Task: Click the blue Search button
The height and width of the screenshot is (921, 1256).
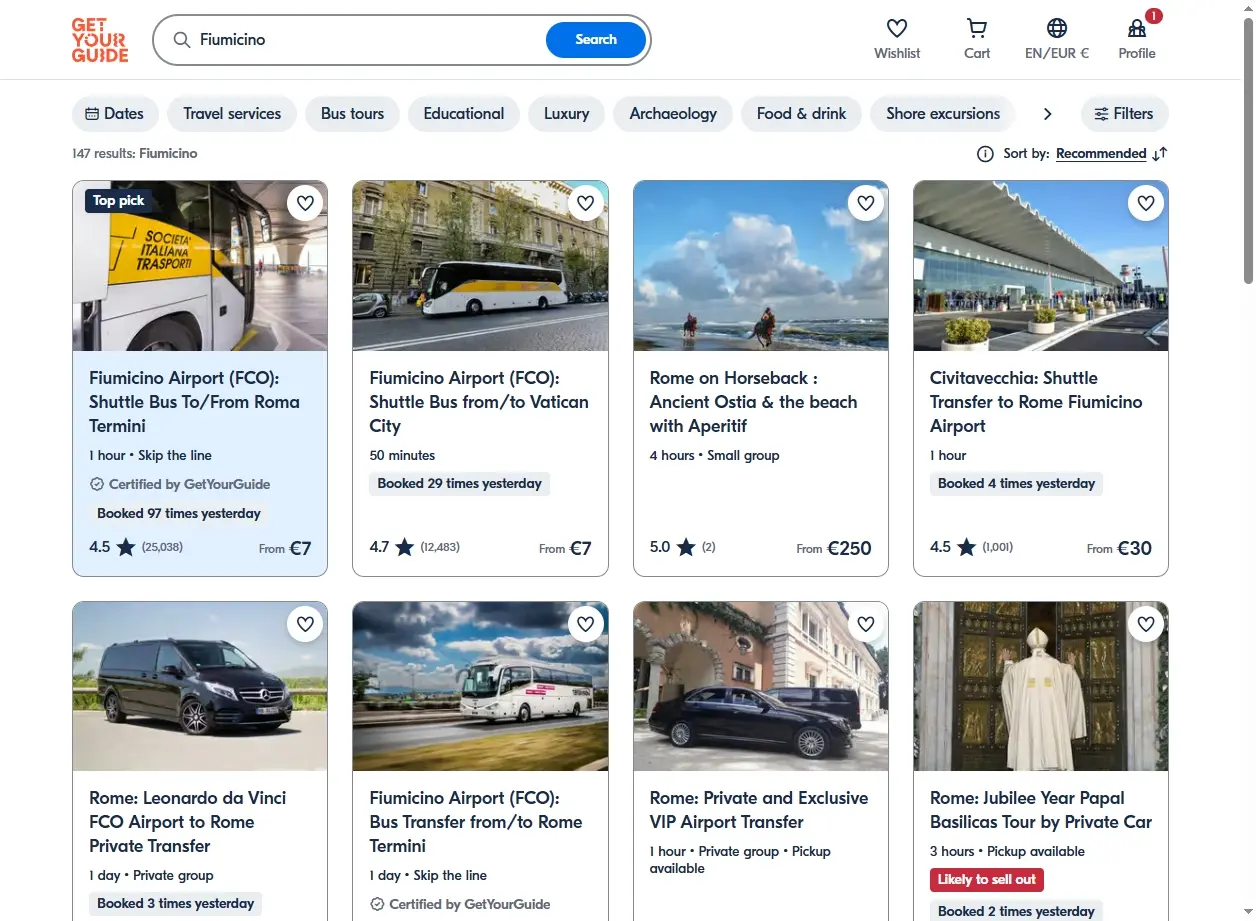Action: click(596, 40)
